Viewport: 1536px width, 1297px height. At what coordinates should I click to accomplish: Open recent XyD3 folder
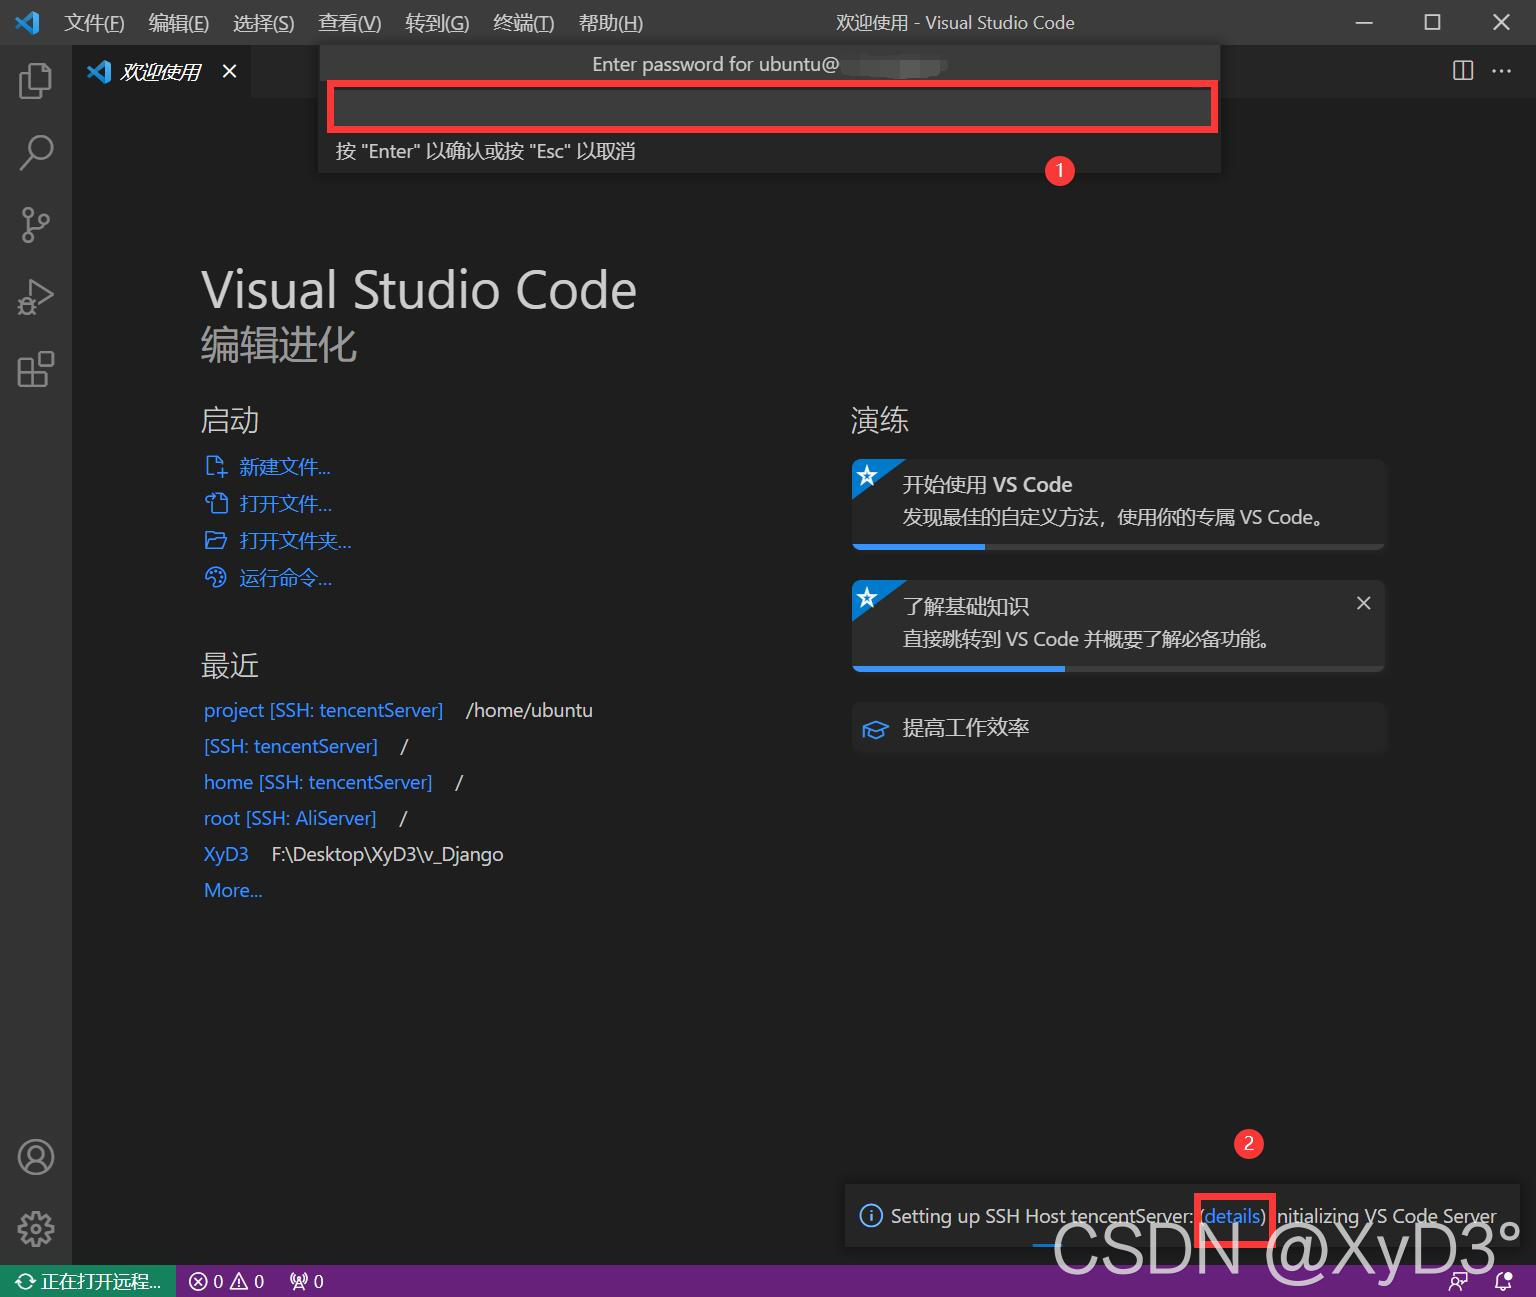[x=226, y=854]
